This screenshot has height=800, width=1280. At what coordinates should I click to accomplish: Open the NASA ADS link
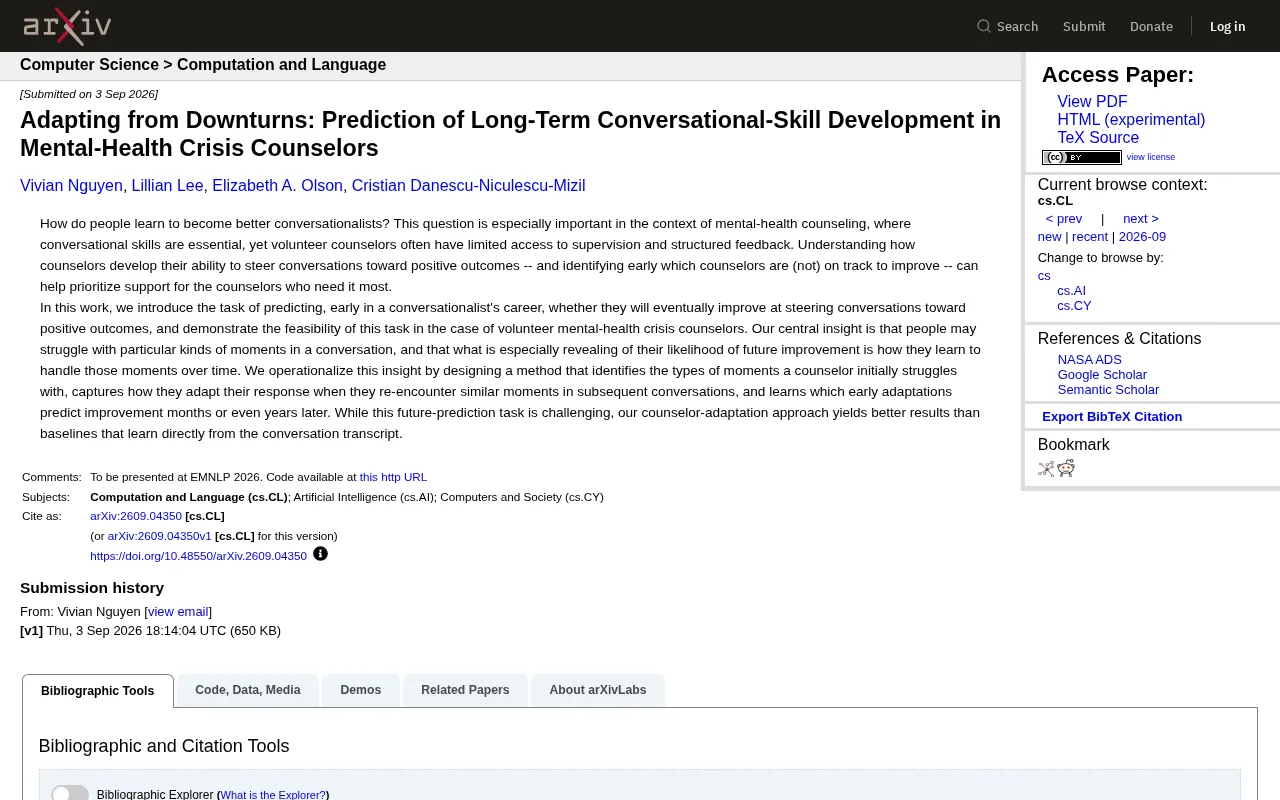[x=1090, y=360]
